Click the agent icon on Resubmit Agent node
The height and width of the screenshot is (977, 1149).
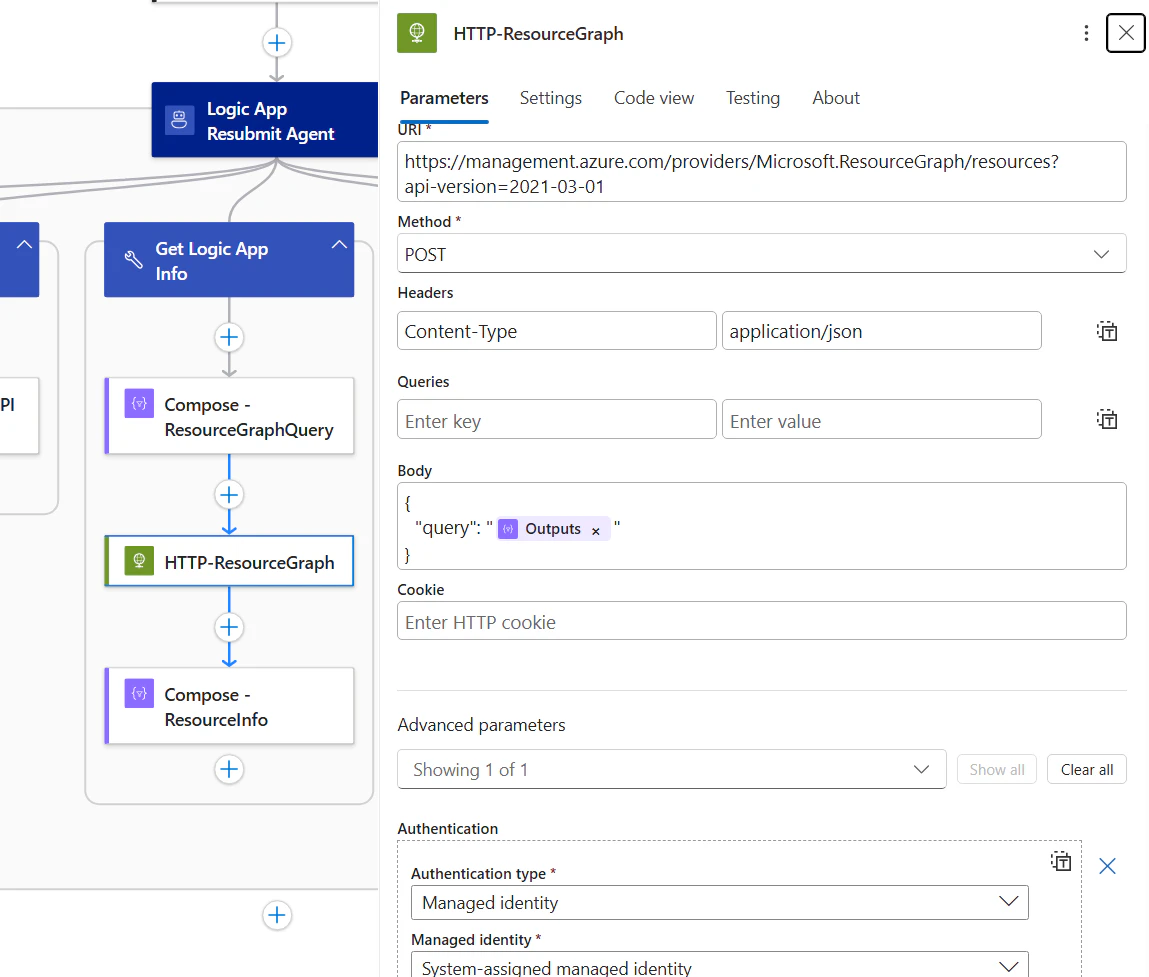(x=179, y=119)
